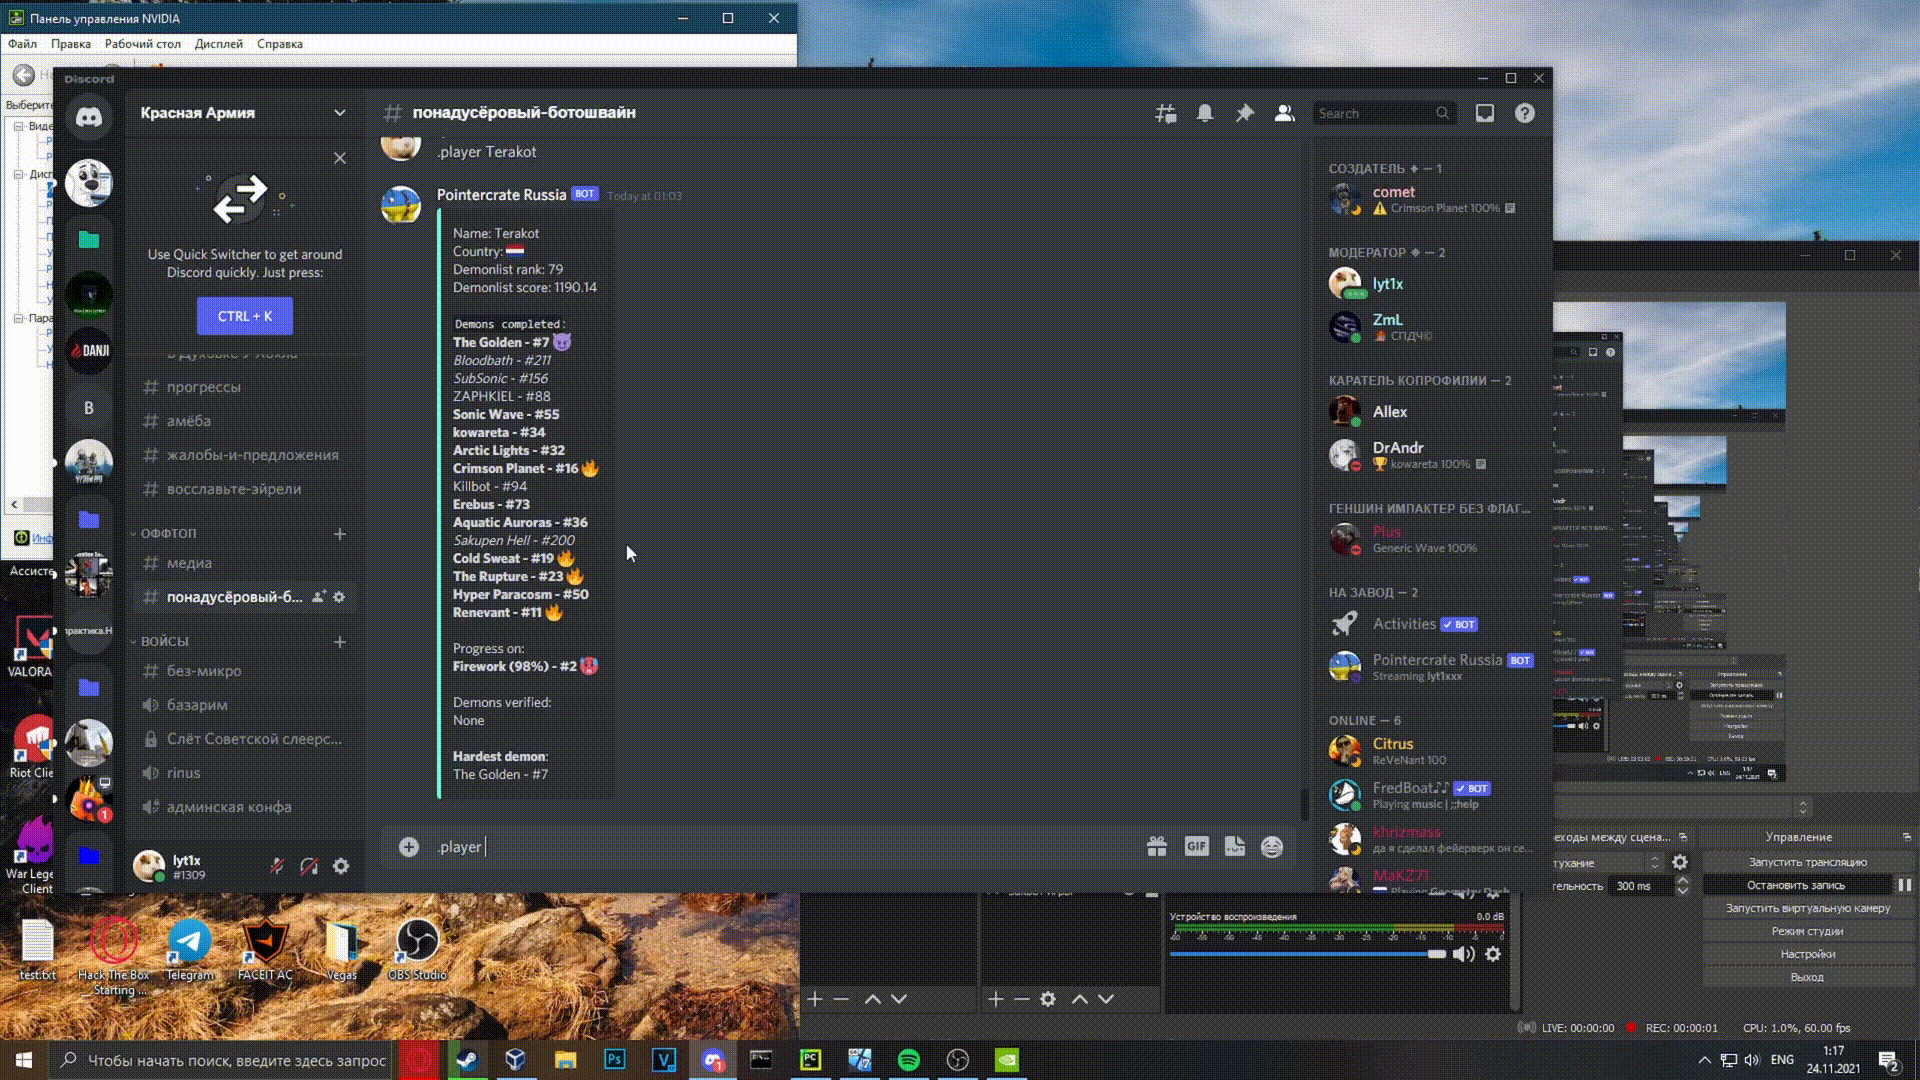1920x1080 pixels.
Task: Deafen audio with the headphones toggle
Action: (309, 866)
